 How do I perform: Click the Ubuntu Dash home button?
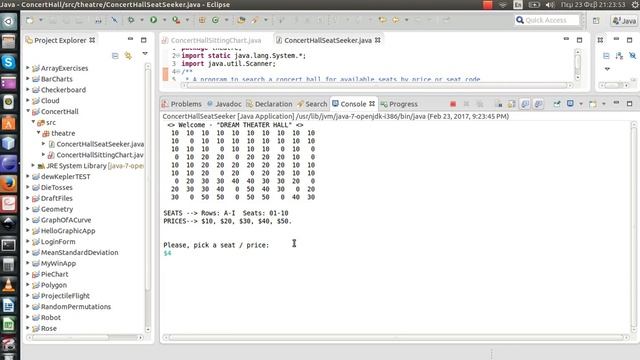click(x=9, y=21)
